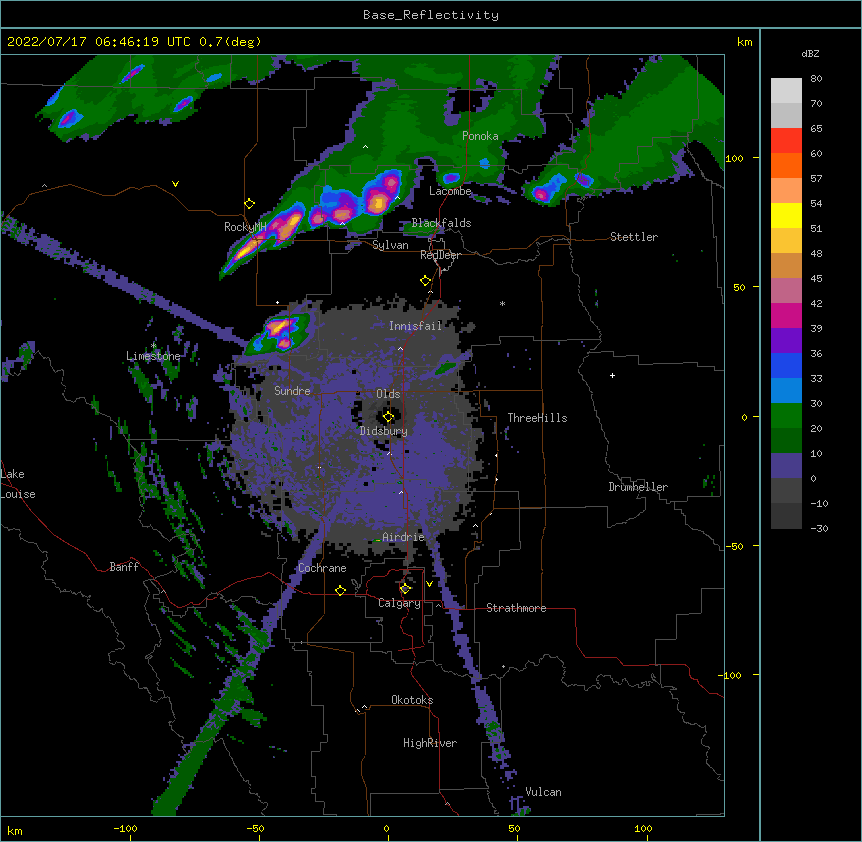
Task: Click the Okotoks town label
Action: click(x=412, y=700)
